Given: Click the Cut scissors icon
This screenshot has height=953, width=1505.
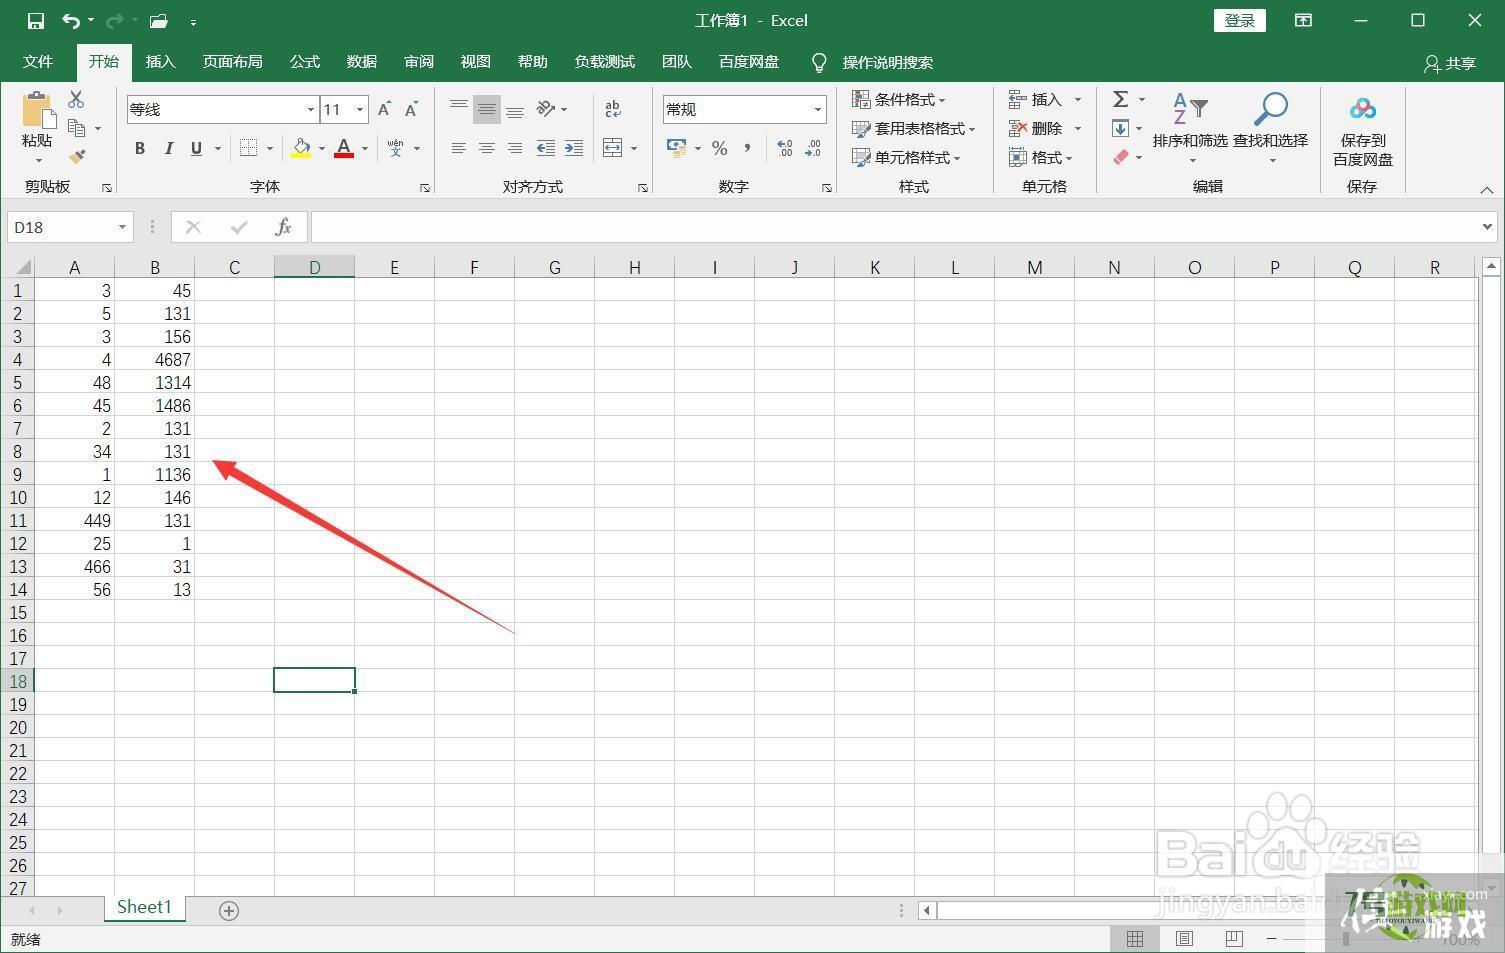Looking at the screenshot, I should (x=76, y=99).
